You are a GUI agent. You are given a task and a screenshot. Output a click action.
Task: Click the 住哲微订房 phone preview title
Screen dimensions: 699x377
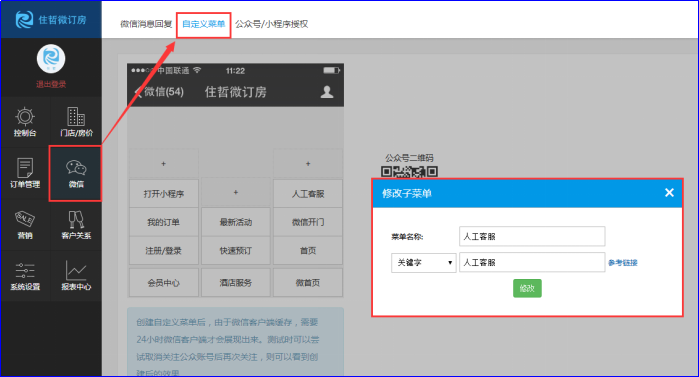pyautogui.click(x=236, y=92)
